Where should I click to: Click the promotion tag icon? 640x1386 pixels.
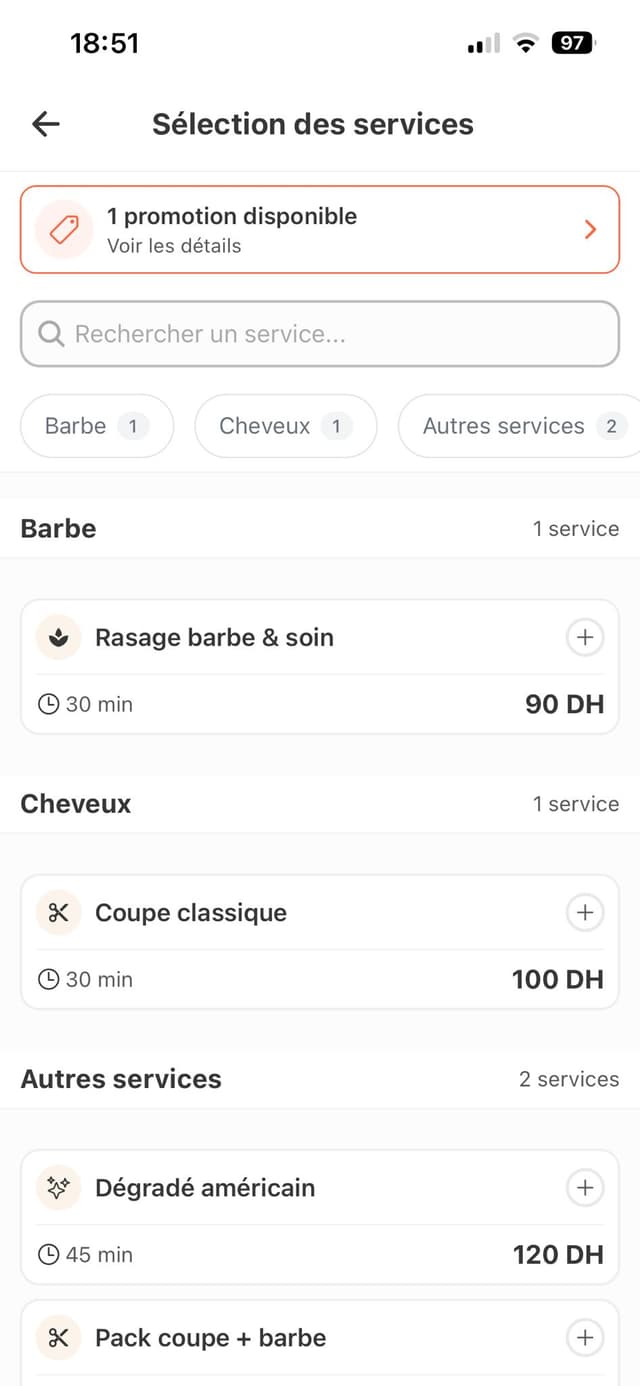(x=61, y=229)
